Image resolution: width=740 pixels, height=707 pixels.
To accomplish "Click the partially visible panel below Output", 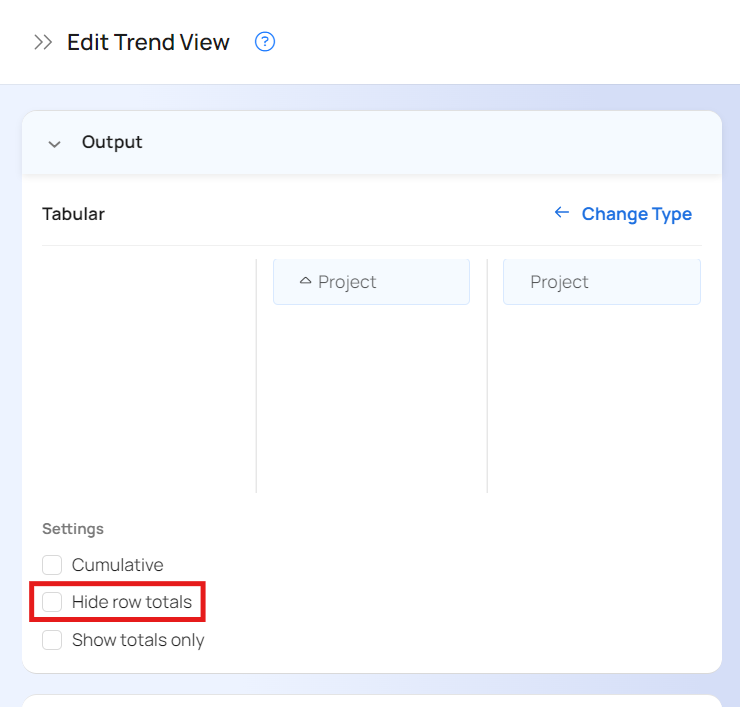I will coord(371,700).
